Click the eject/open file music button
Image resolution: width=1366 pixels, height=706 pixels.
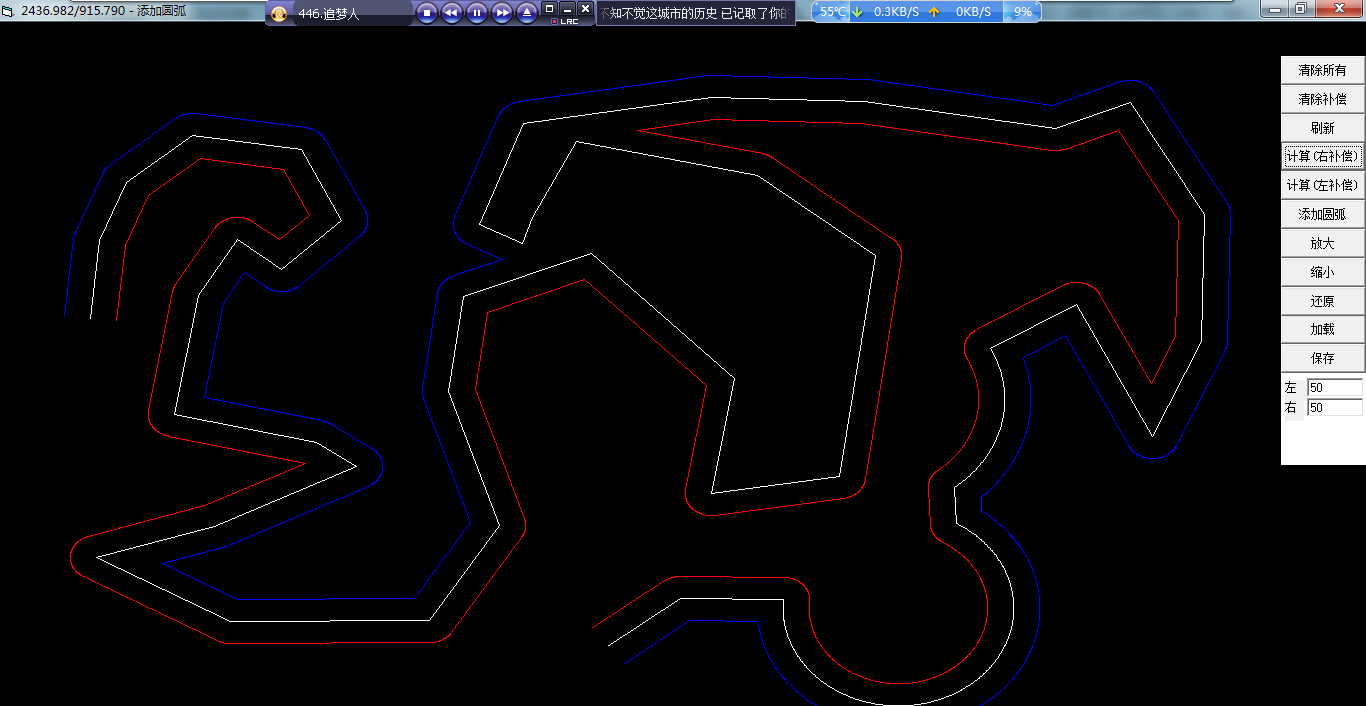pyautogui.click(x=527, y=13)
